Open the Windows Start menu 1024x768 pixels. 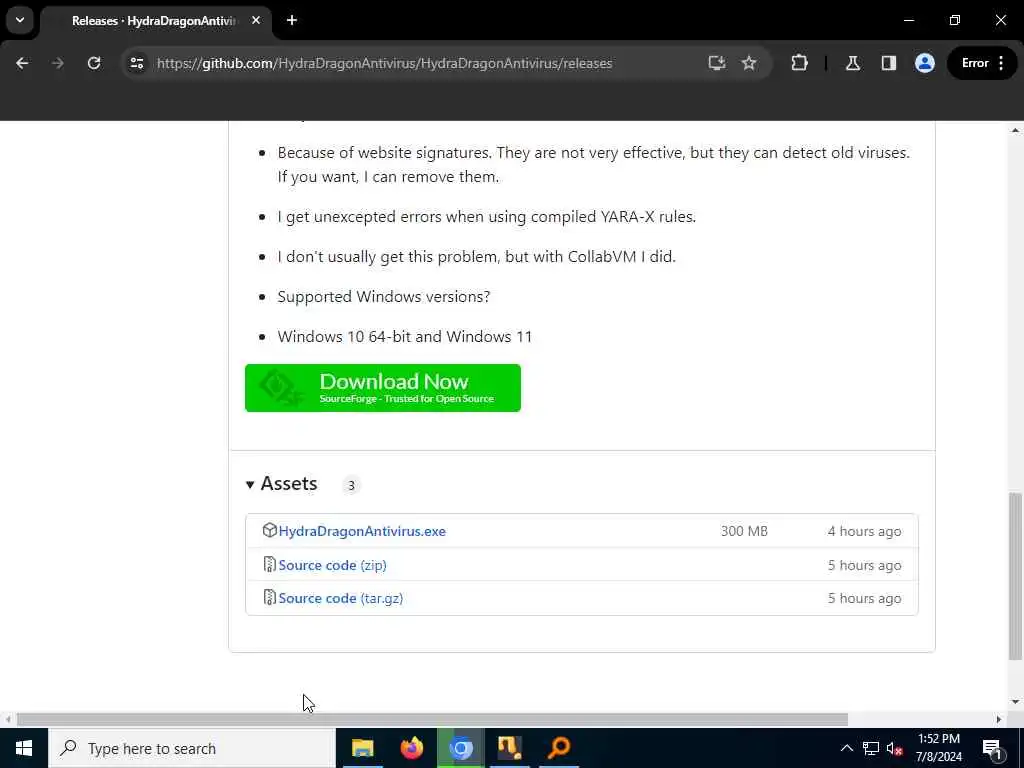pyautogui.click(x=24, y=748)
